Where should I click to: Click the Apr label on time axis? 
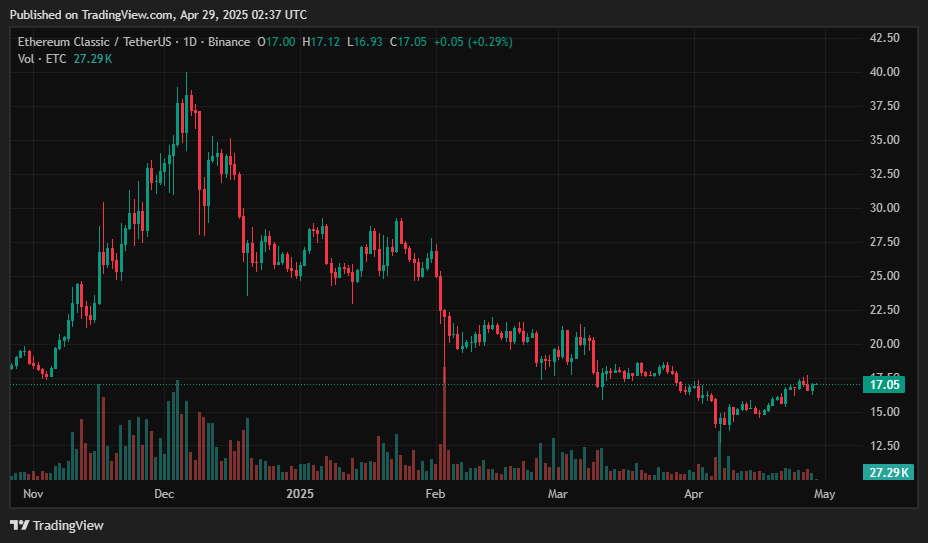(692, 494)
